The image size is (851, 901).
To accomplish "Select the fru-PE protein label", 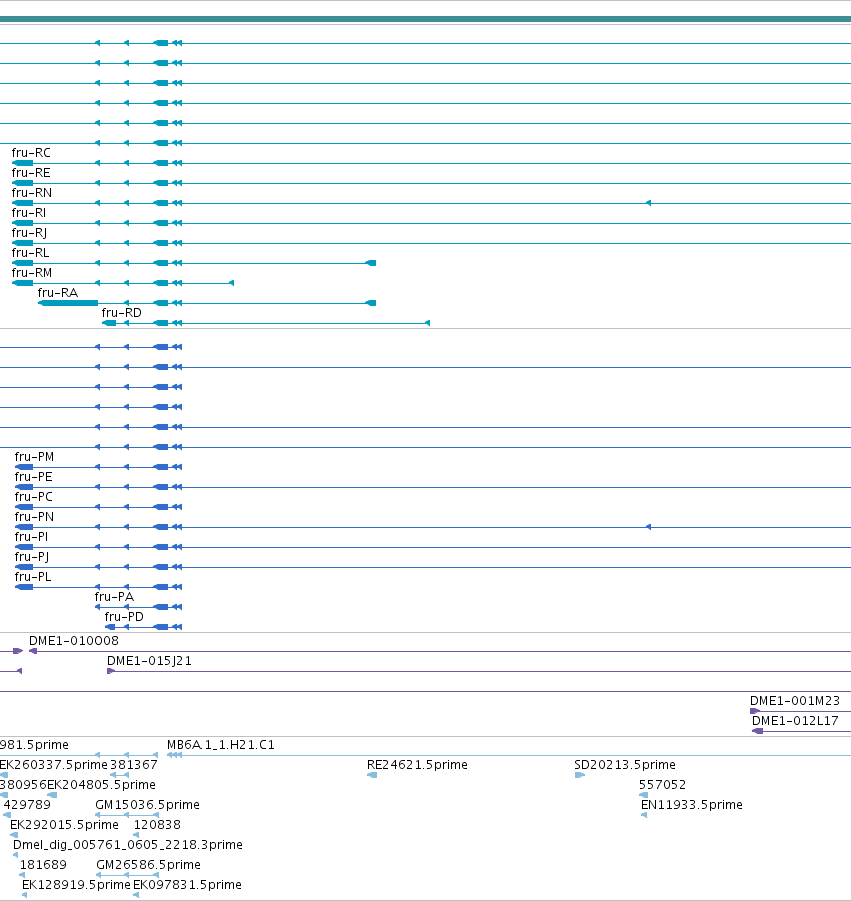I will pos(33,477).
